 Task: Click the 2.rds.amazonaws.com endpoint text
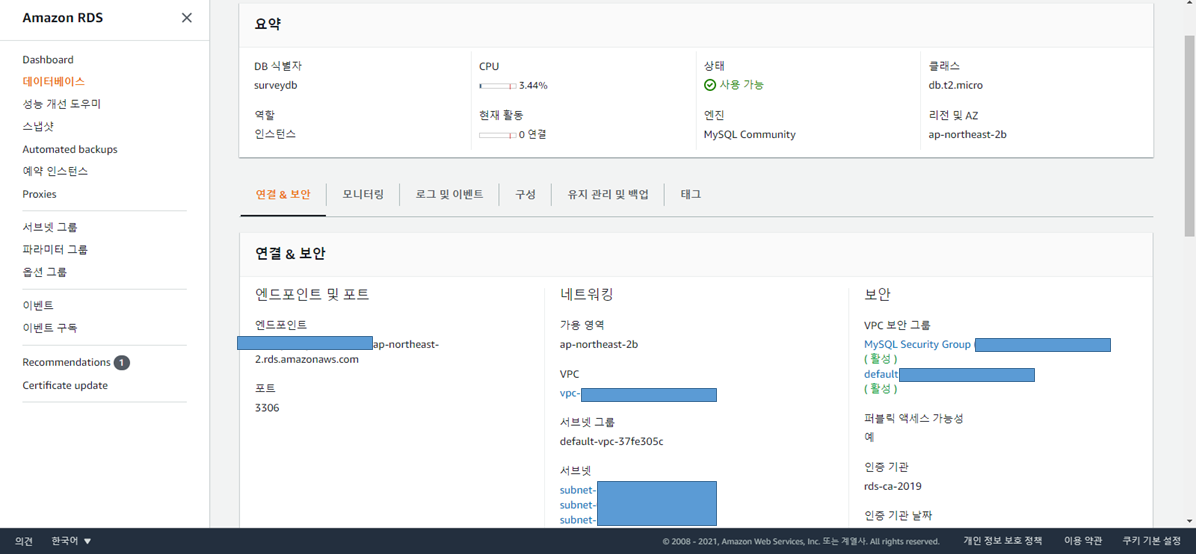(307, 359)
